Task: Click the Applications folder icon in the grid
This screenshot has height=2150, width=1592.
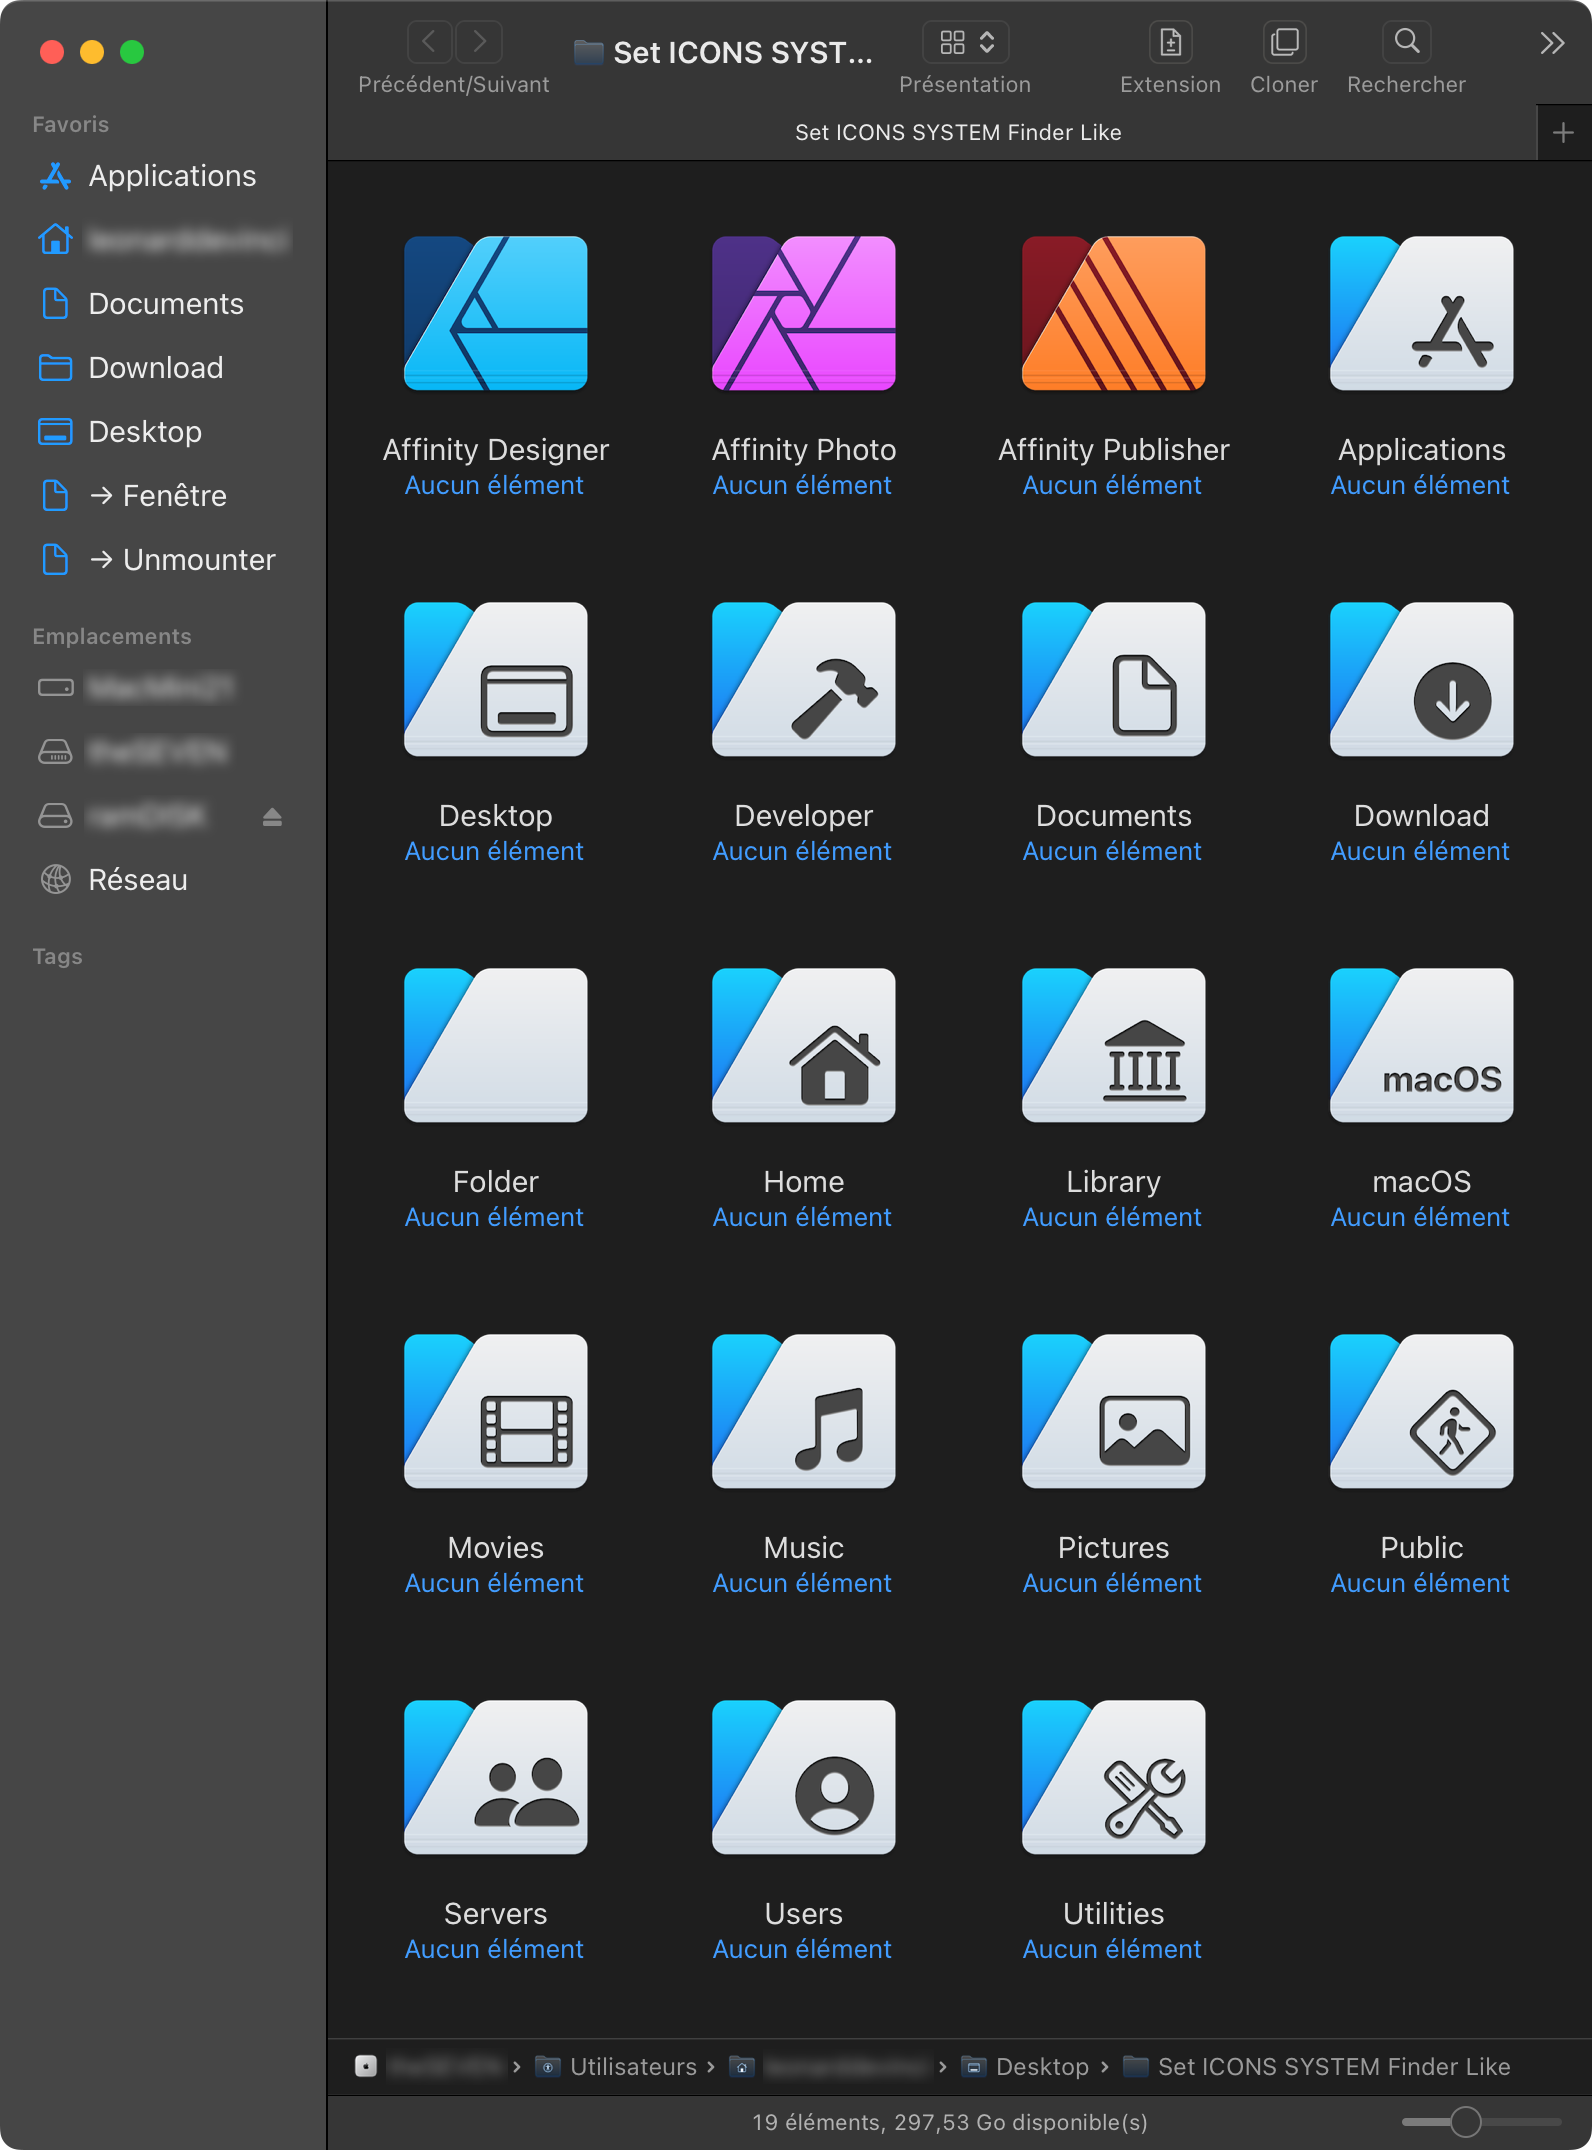Action: 1421,313
